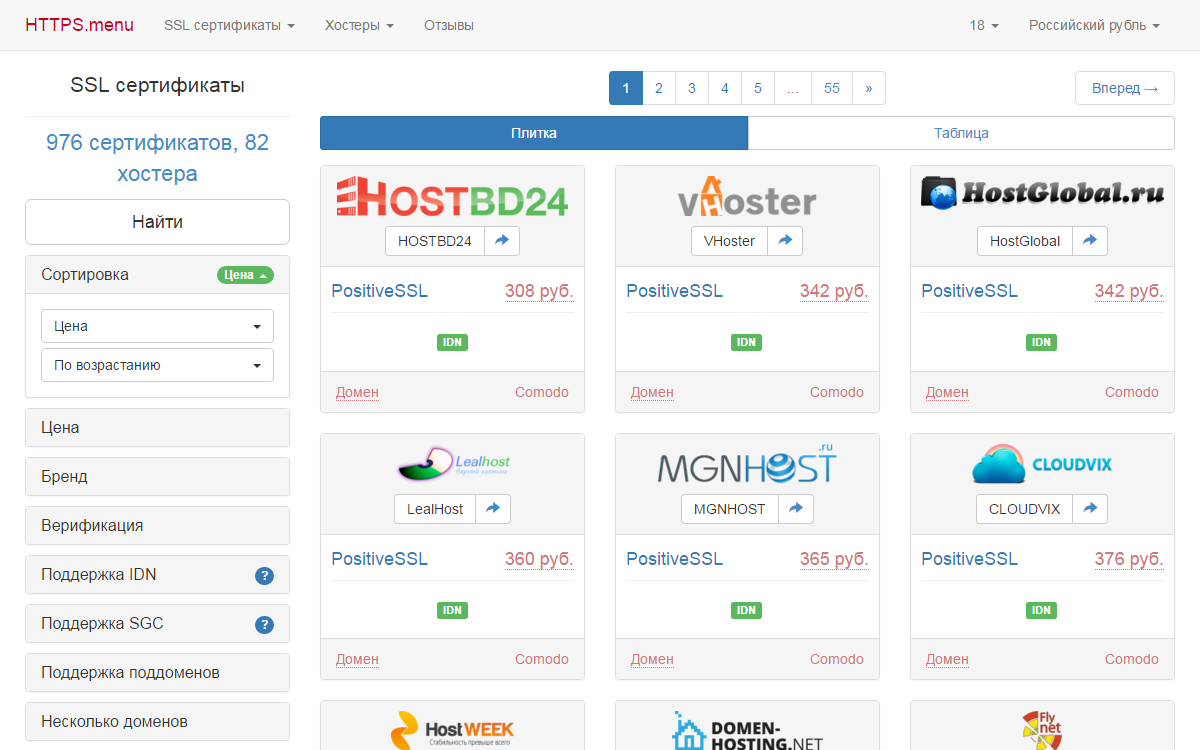Open the HOSTBD24 logo image
This screenshot has width=1200, height=750.
pos(452,197)
